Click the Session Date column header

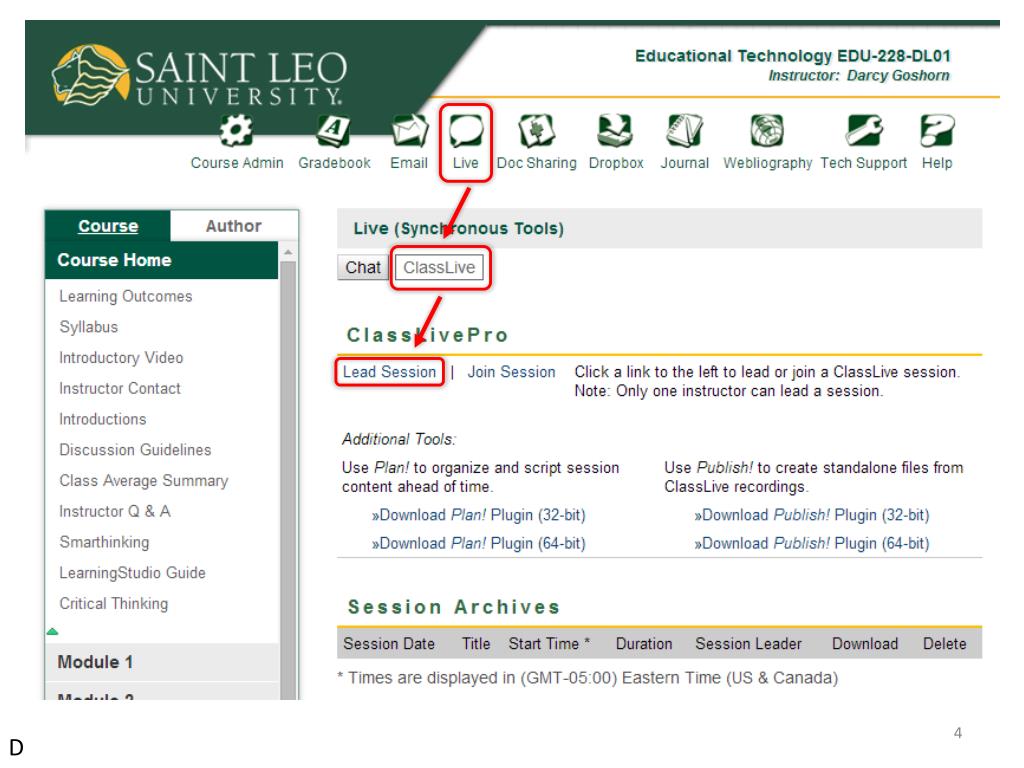click(389, 644)
